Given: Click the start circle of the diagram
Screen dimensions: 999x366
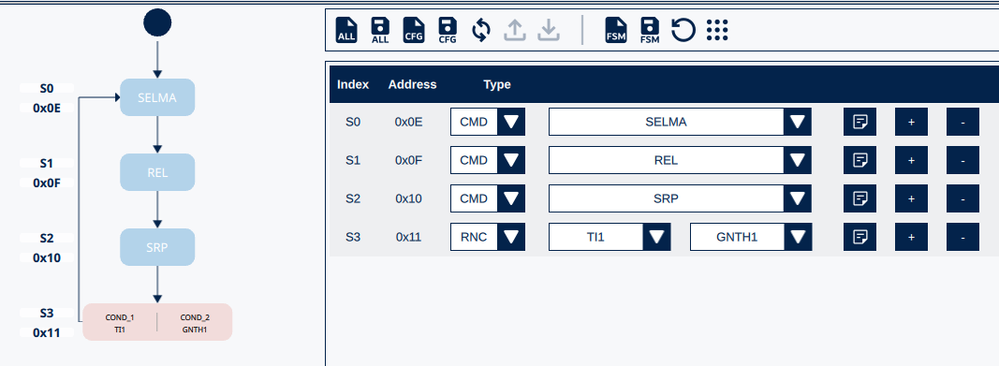Looking at the screenshot, I should 157,22.
